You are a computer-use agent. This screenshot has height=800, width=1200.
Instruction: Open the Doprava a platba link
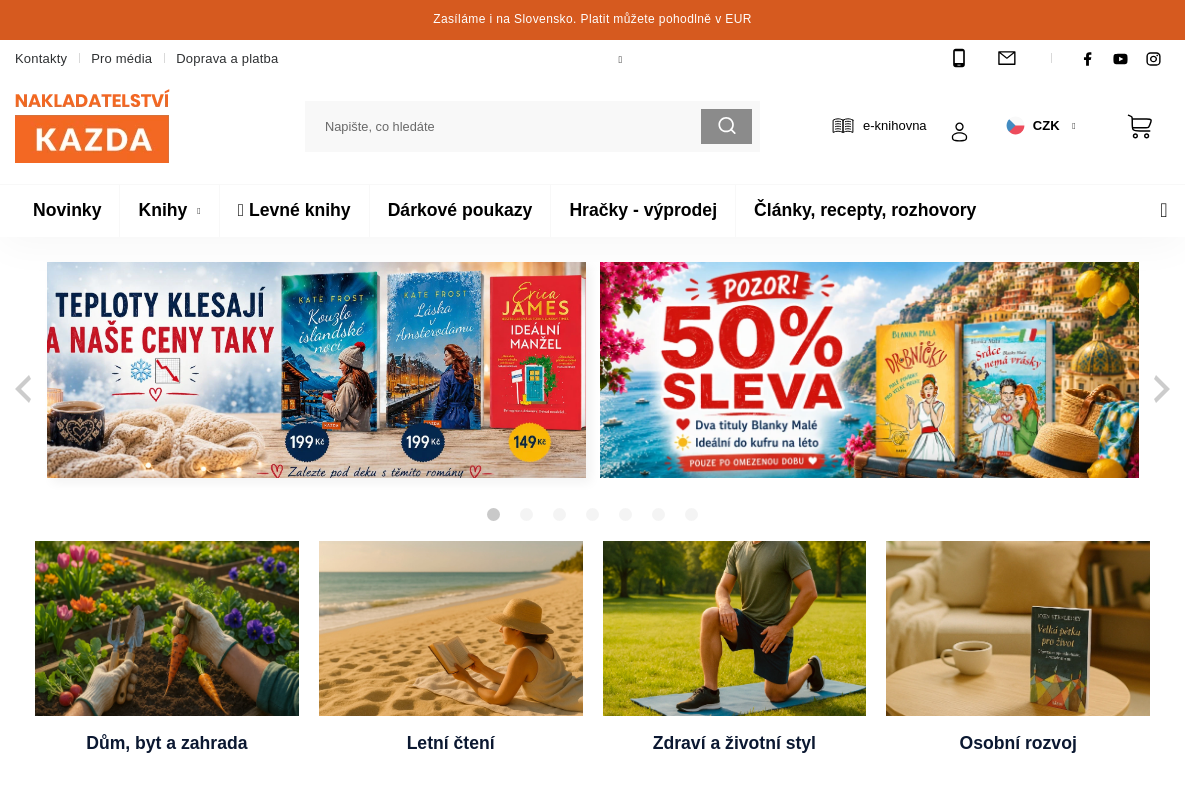227,58
